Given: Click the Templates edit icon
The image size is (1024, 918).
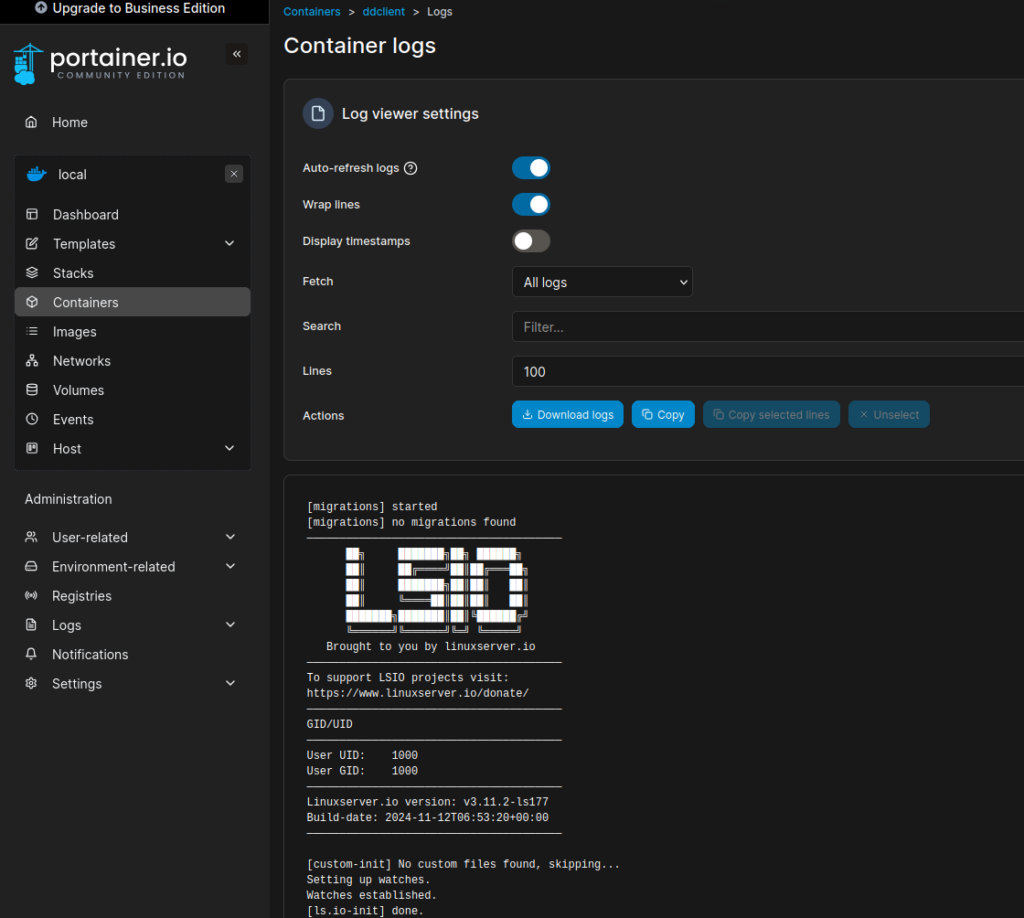Looking at the screenshot, I should pyautogui.click(x=31, y=244).
